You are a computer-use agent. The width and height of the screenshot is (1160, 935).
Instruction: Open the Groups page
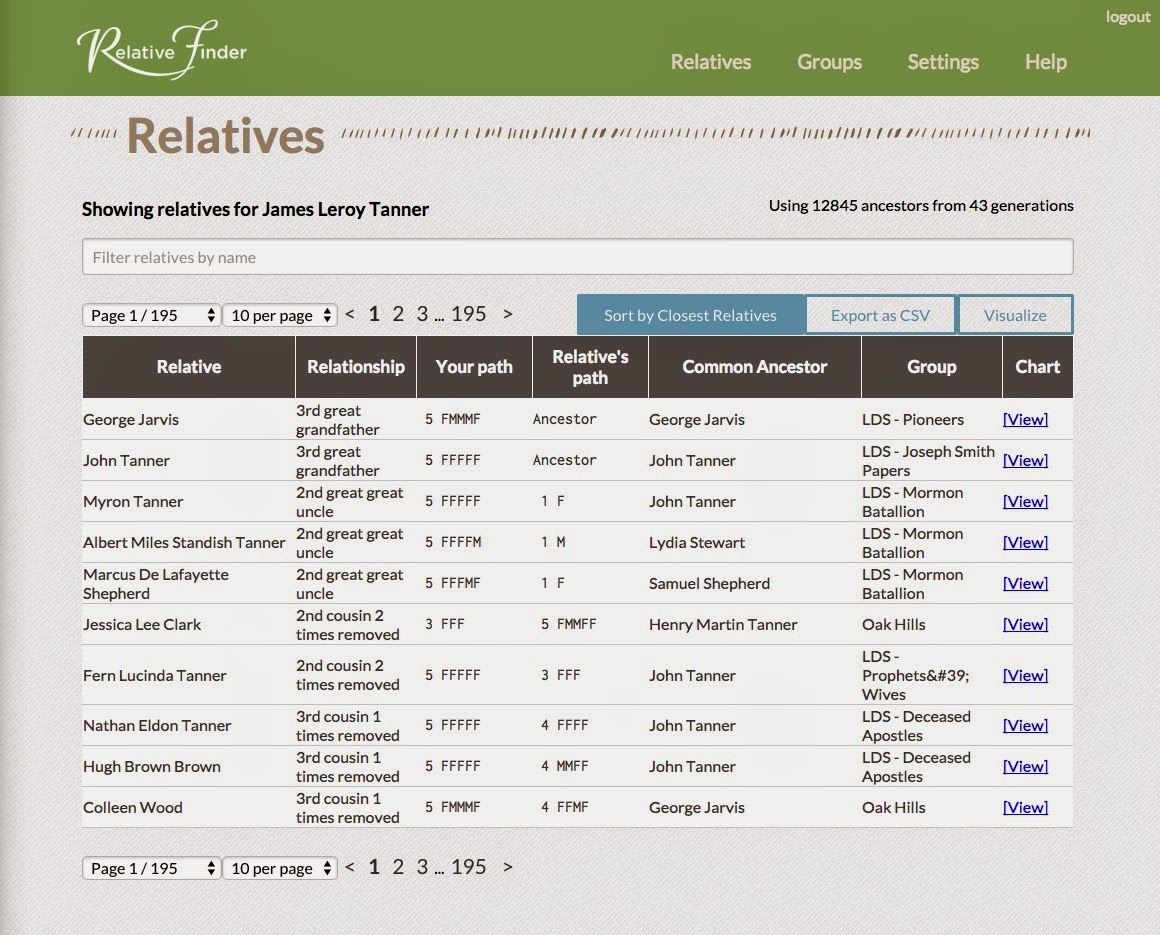829,62
